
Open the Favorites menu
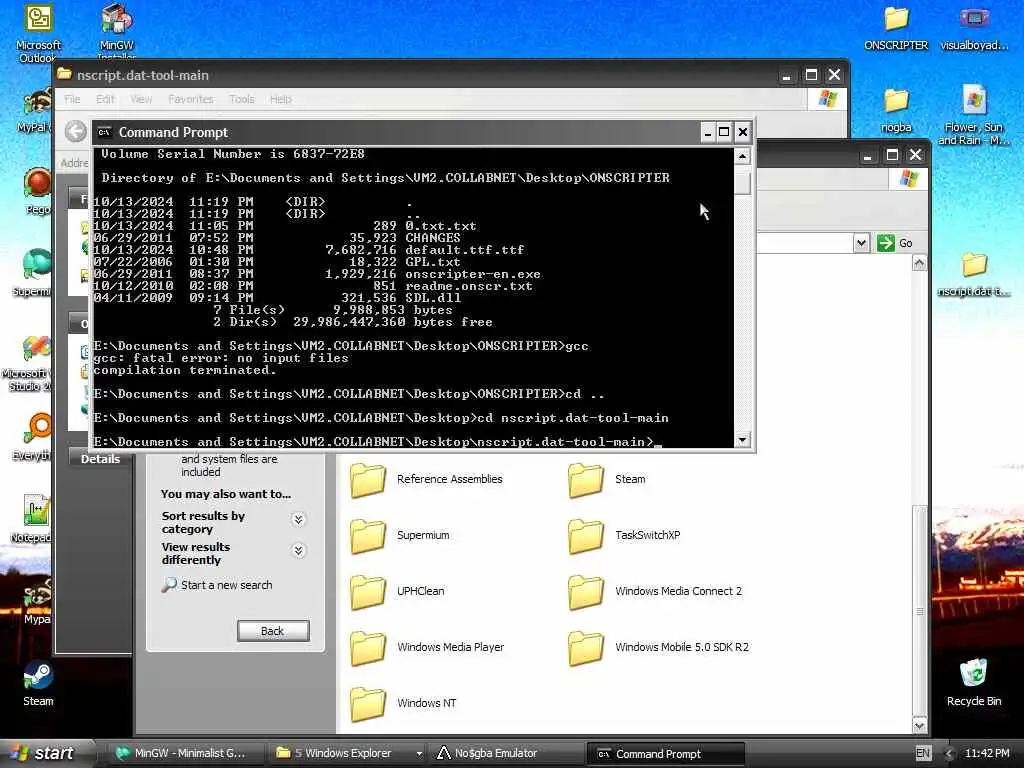point(191,99)
